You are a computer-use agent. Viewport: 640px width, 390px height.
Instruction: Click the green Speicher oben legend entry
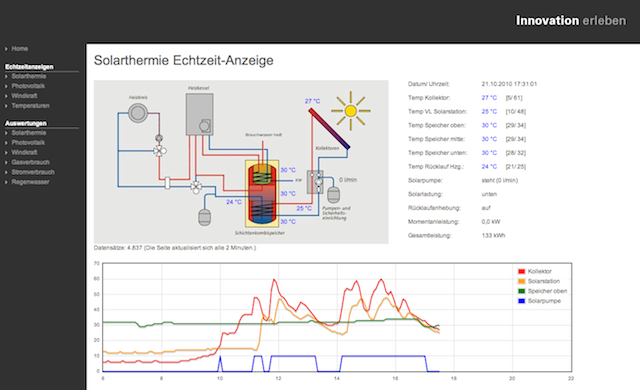click(542, 291)
